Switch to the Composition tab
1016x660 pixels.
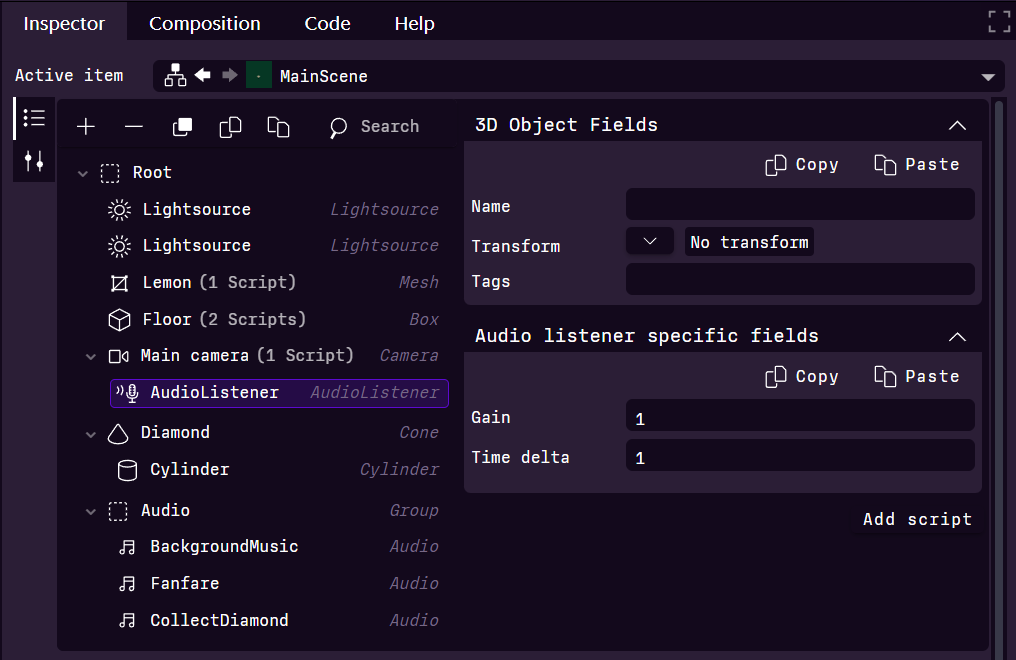click(x=204, y=22)
